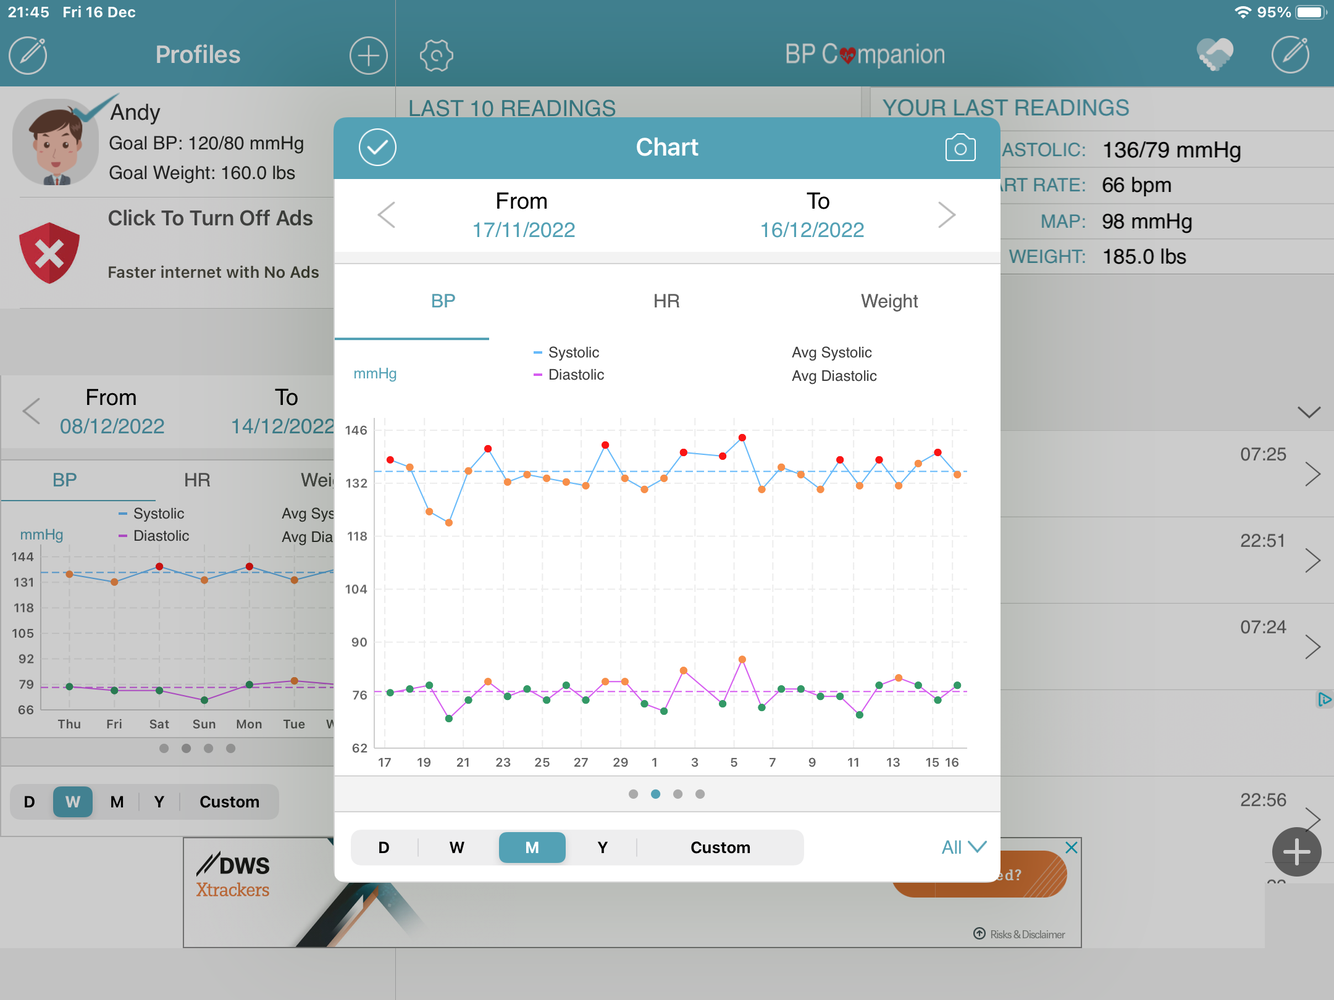Switch to the Weight tab in chart
Screen dimensions: 1334x1000
pos(889,301)
